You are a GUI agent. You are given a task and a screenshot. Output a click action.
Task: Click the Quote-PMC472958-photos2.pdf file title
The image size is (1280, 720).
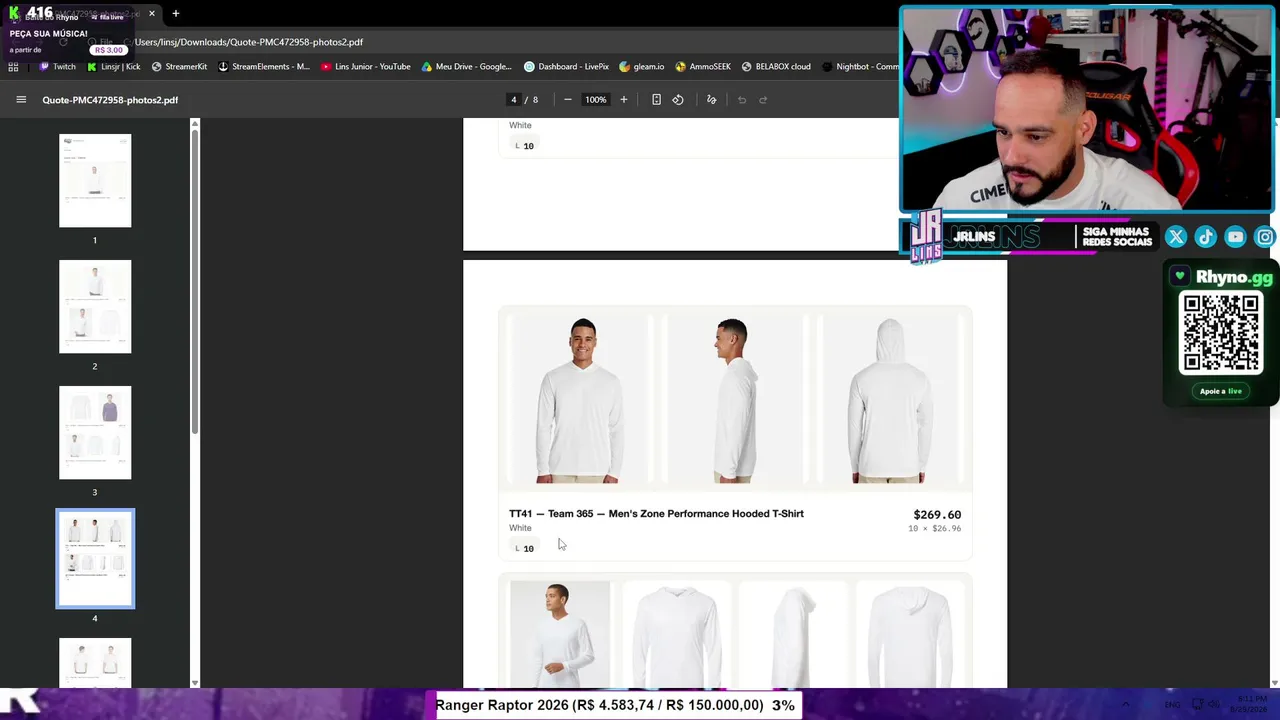coord(110,100)
